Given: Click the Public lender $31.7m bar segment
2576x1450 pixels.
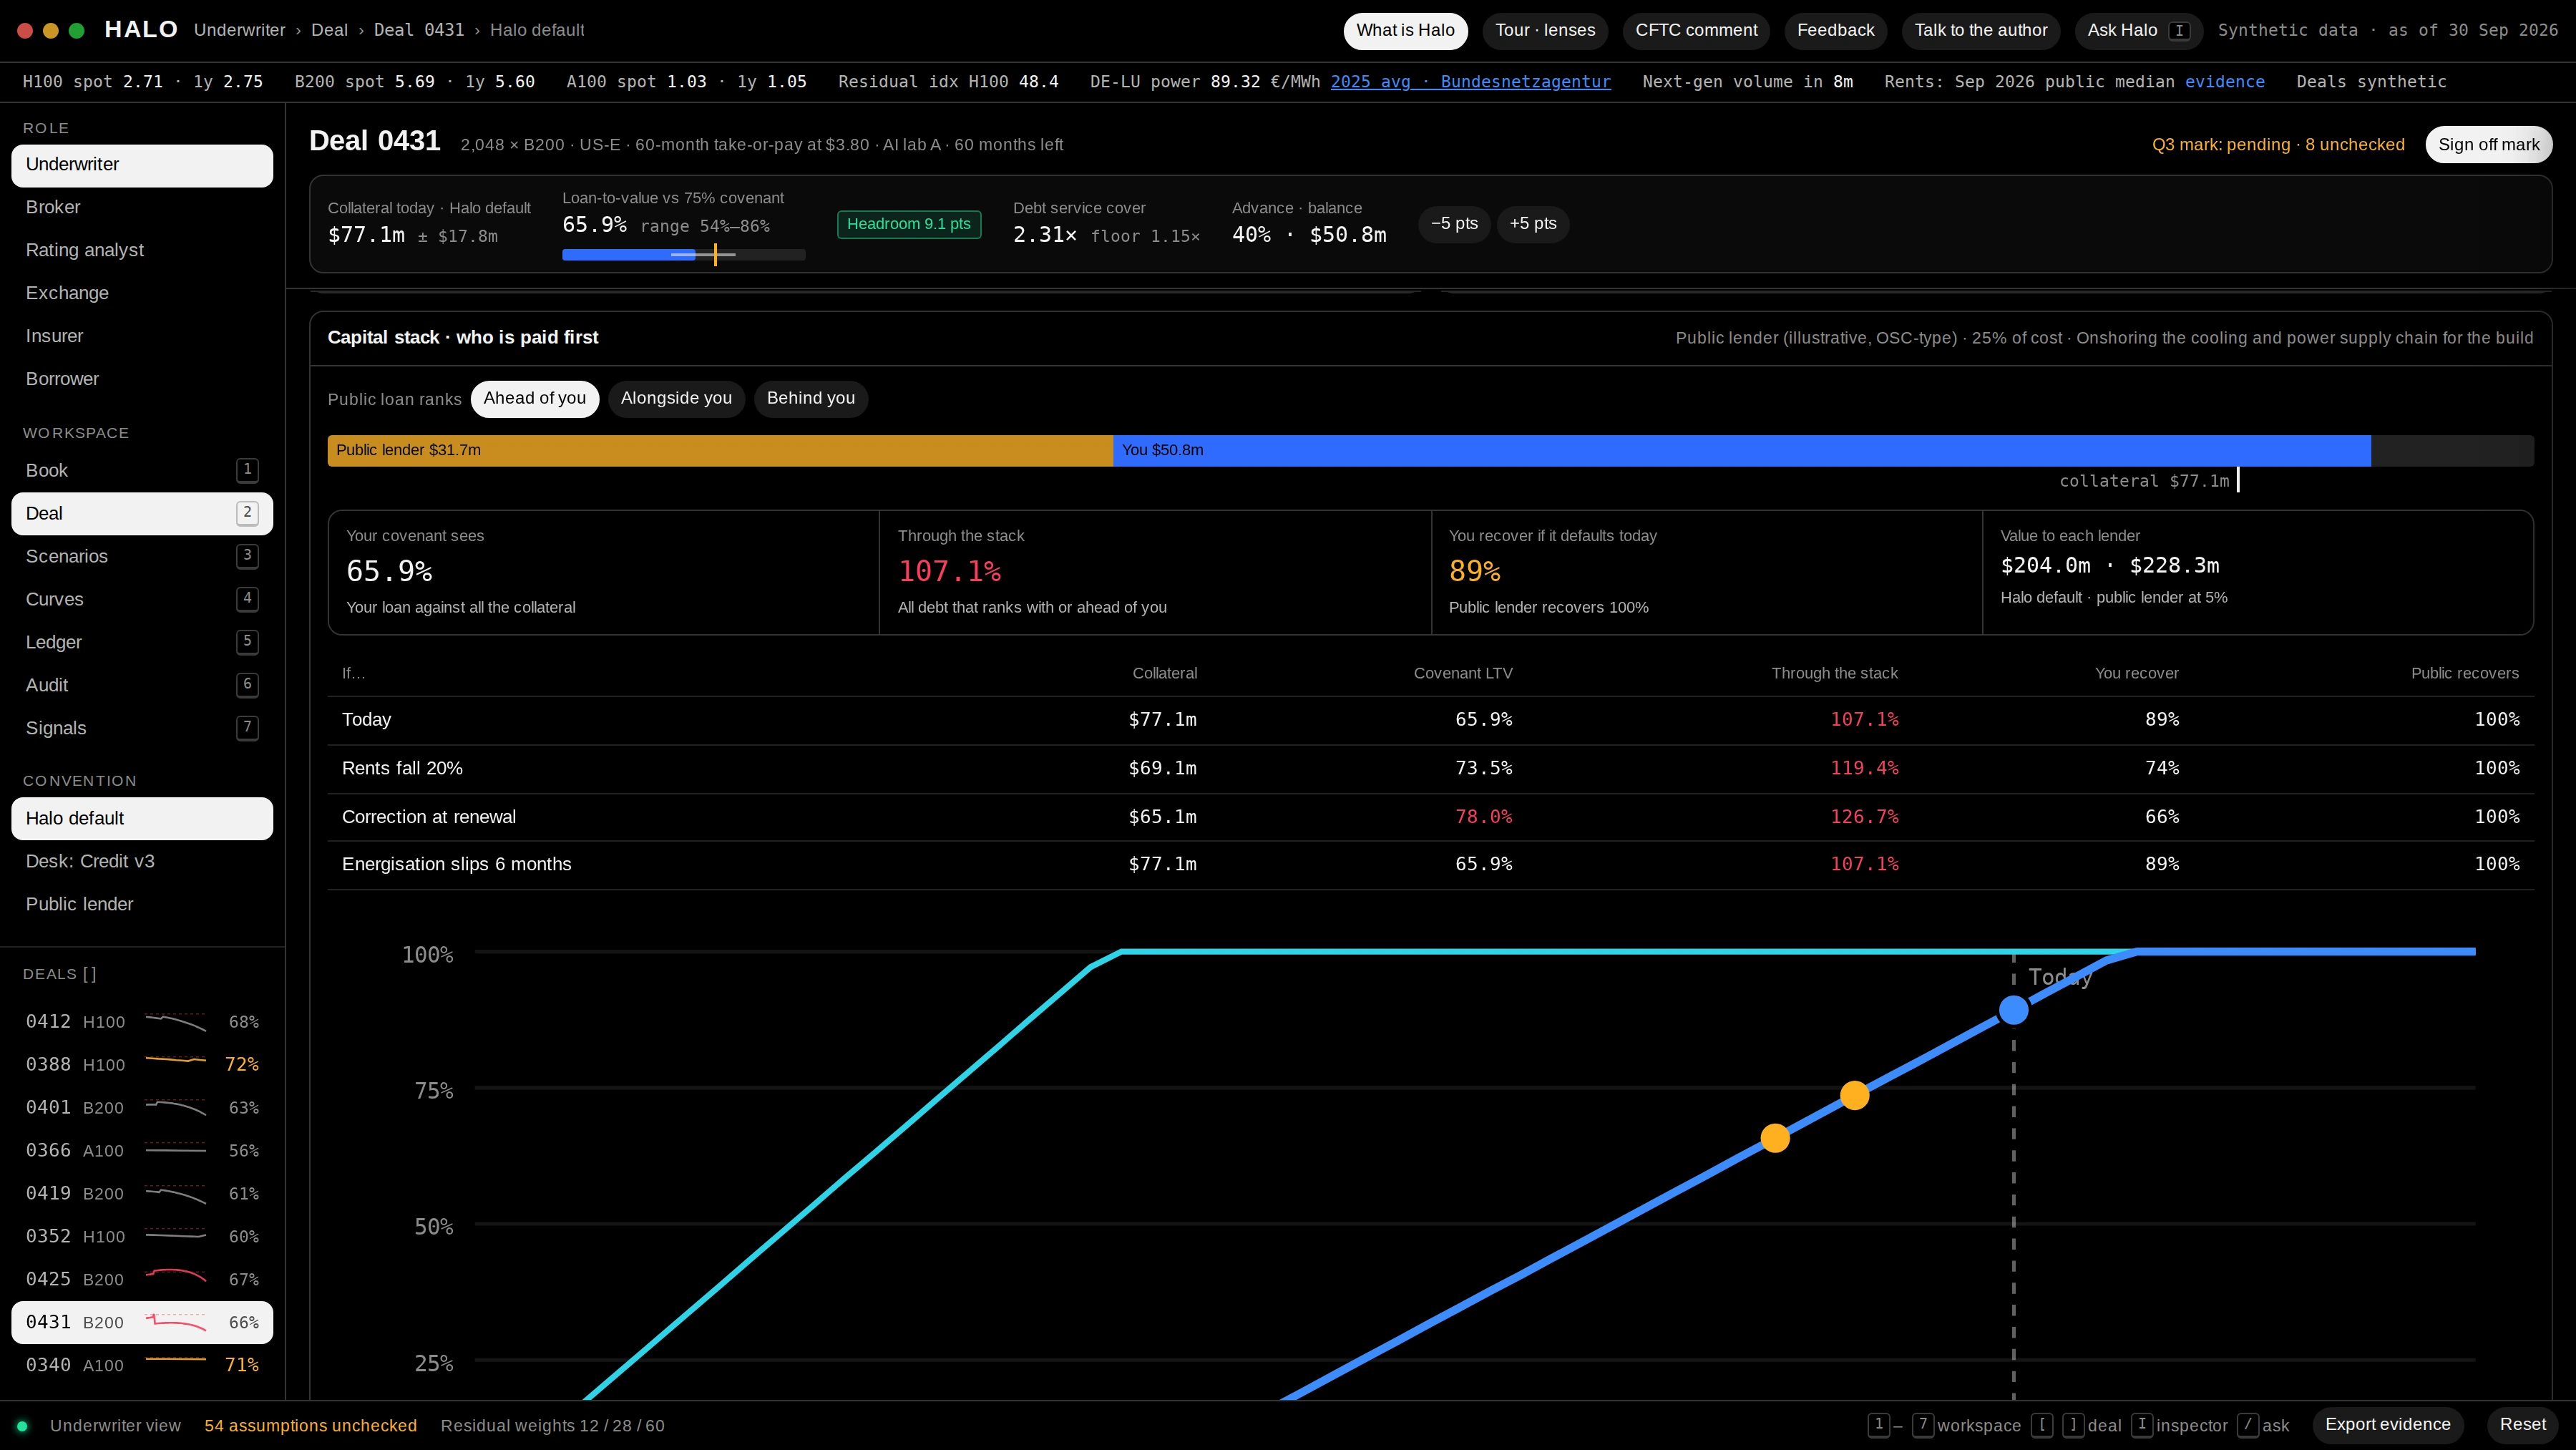Looking at the screenshot, I should click(720, 451).
